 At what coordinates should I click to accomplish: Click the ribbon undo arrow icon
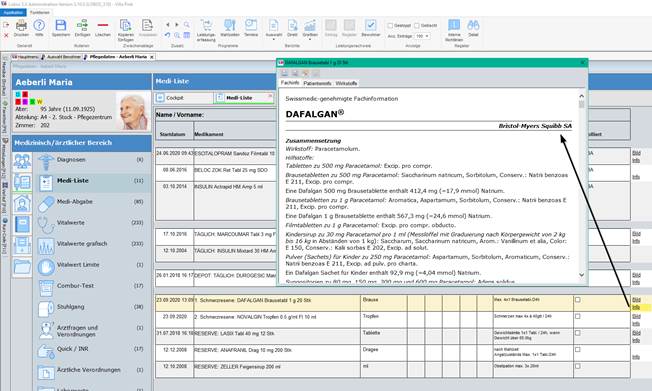168,35
